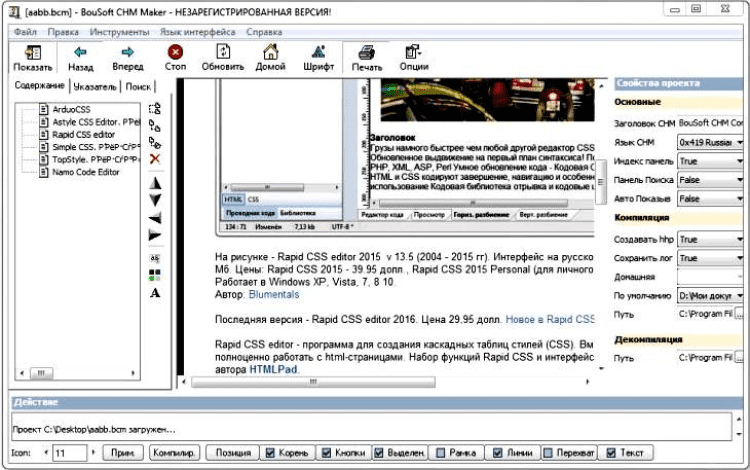Select the Rapid CSS editor tree item
The image size is (750, 470).
(x=84, y=134)
